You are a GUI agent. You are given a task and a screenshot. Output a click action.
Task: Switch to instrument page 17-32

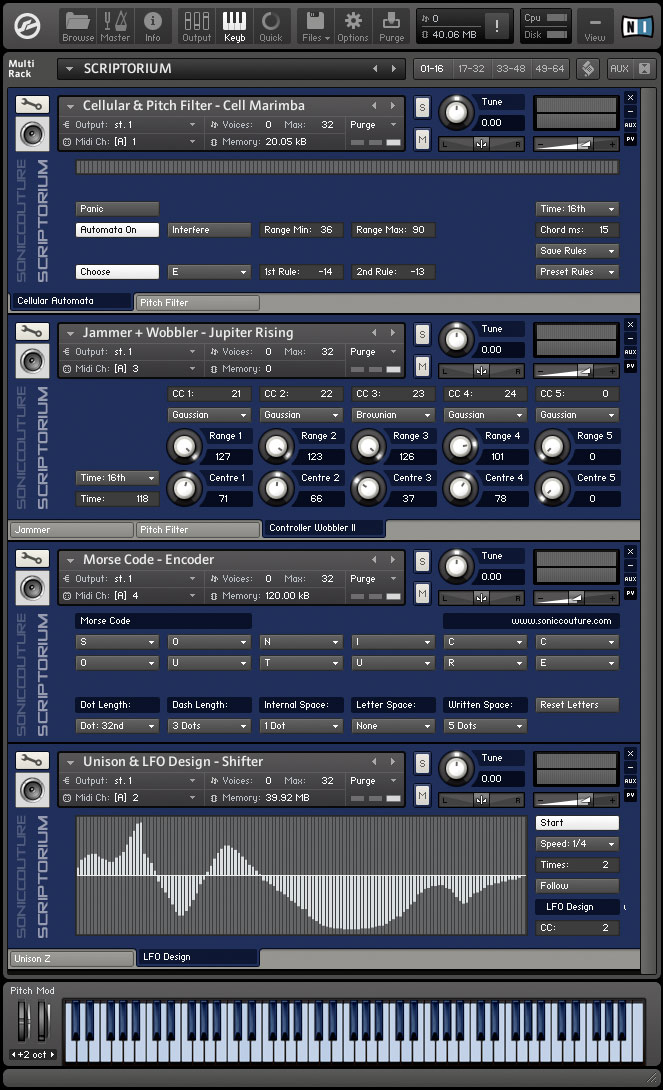tap(471, 68)
